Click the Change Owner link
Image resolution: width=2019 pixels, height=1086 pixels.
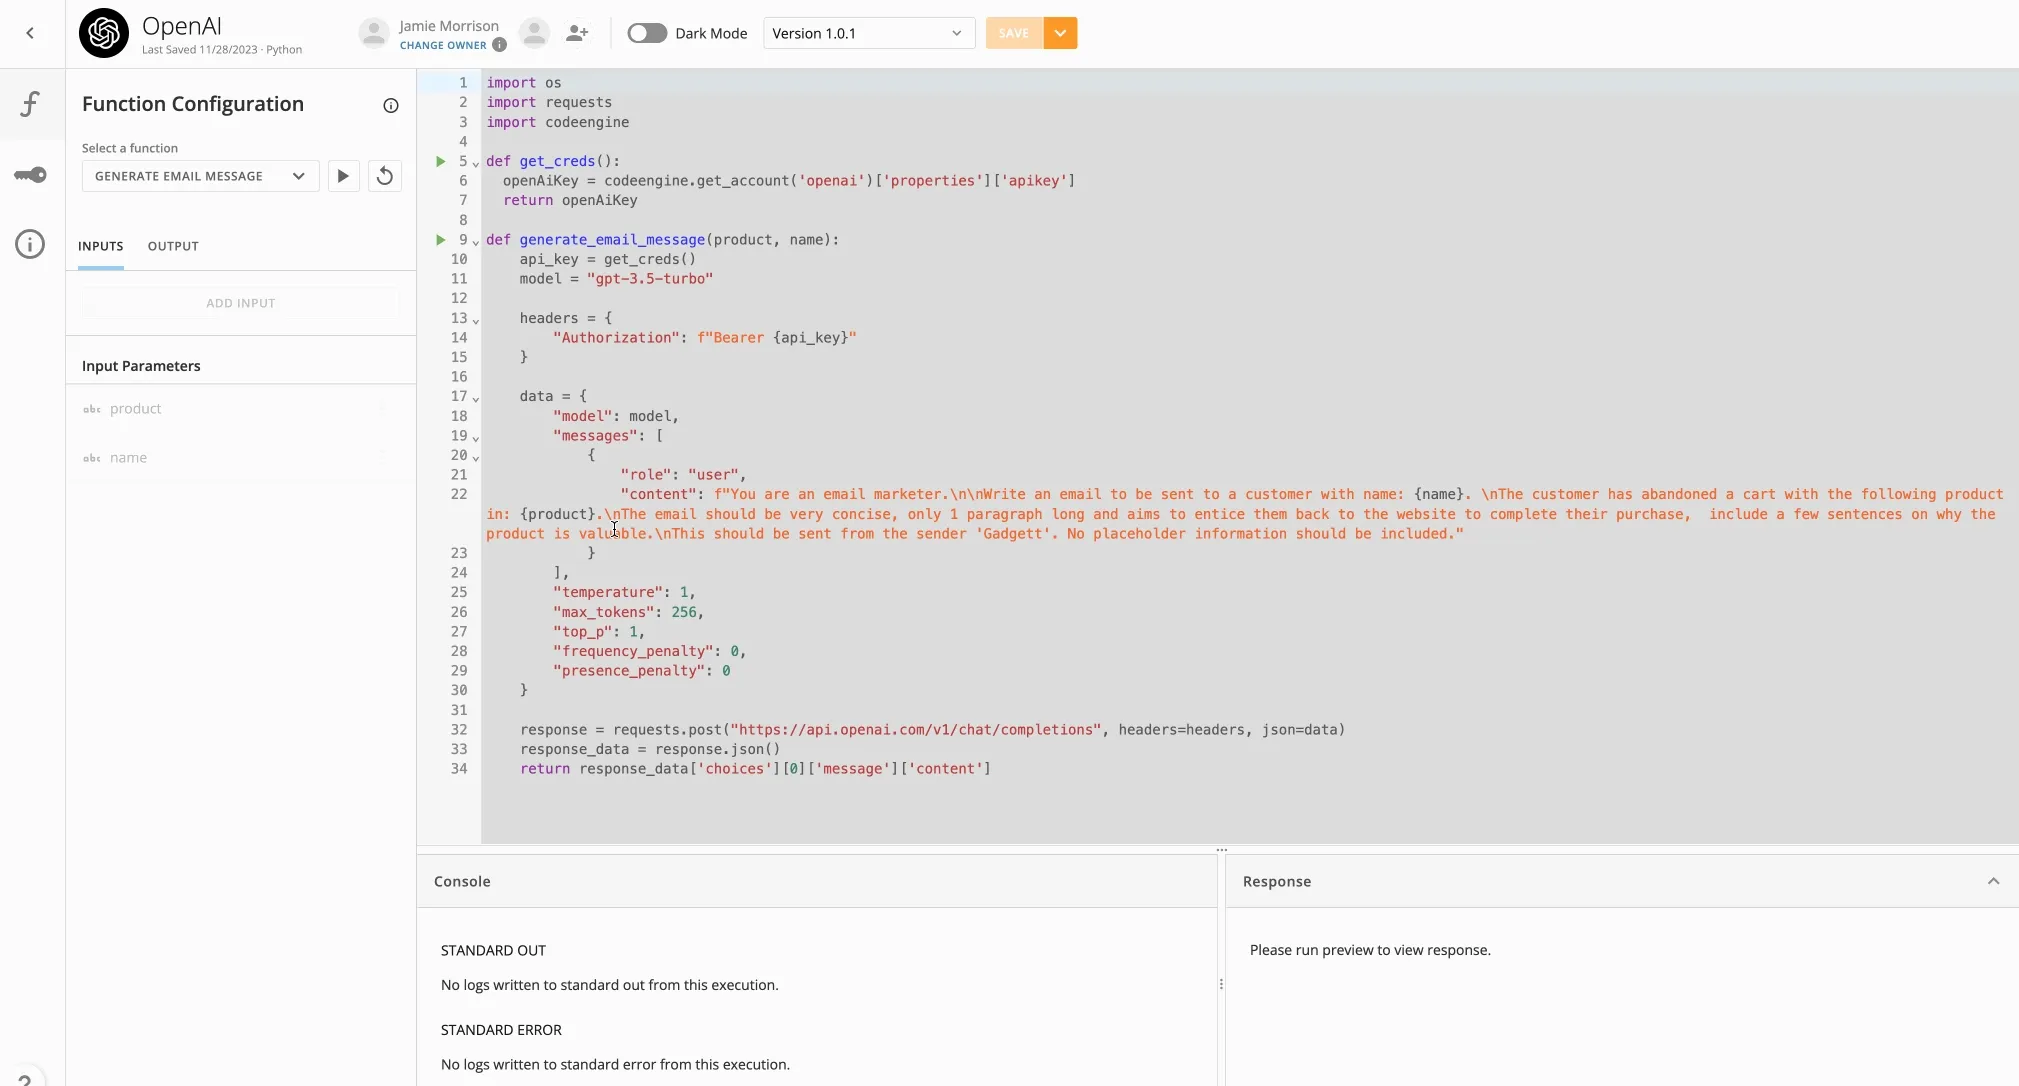443,45
